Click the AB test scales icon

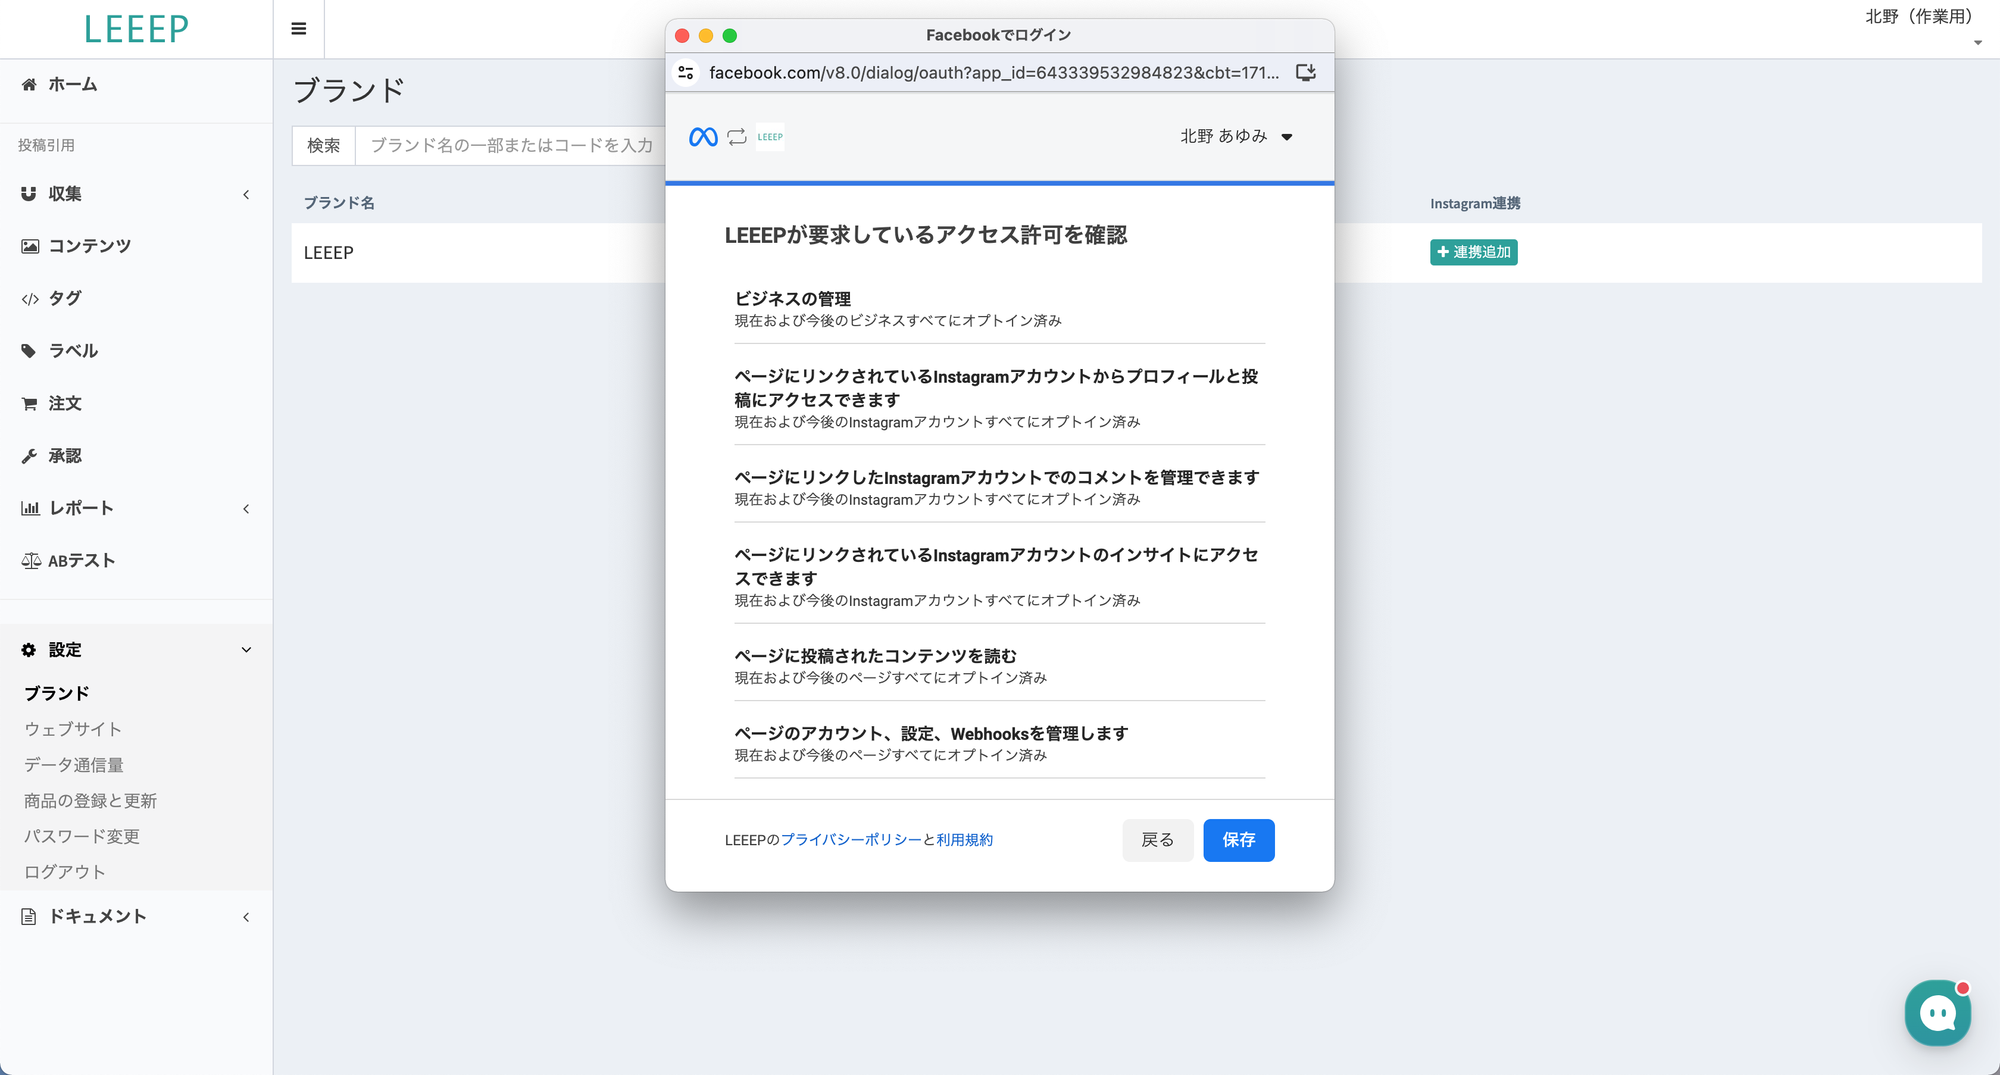pyautogui.click(x=31, y=561)
